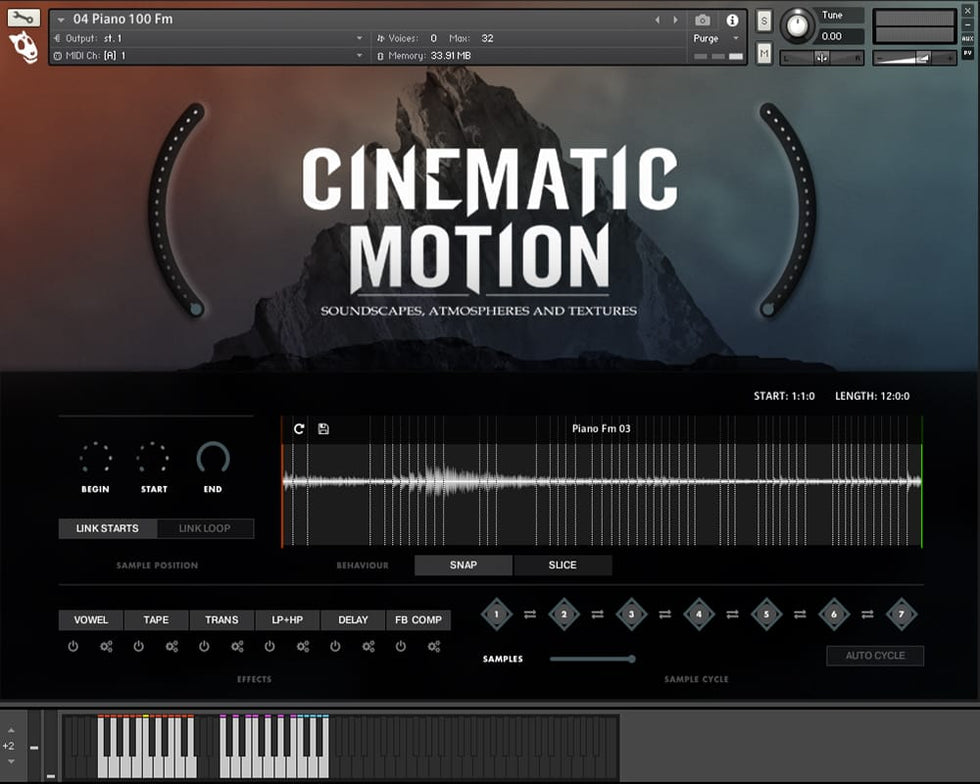Open the instrument info icon

732,20
